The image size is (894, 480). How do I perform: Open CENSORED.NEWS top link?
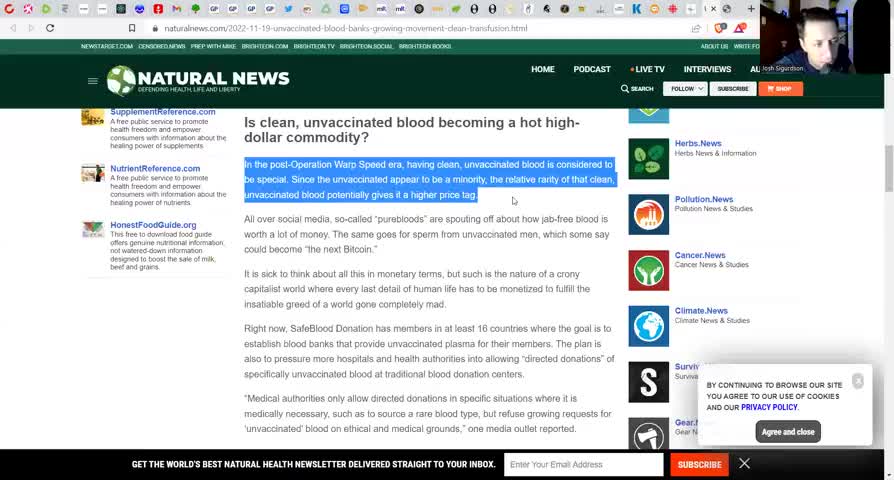[x=161, y=46]
